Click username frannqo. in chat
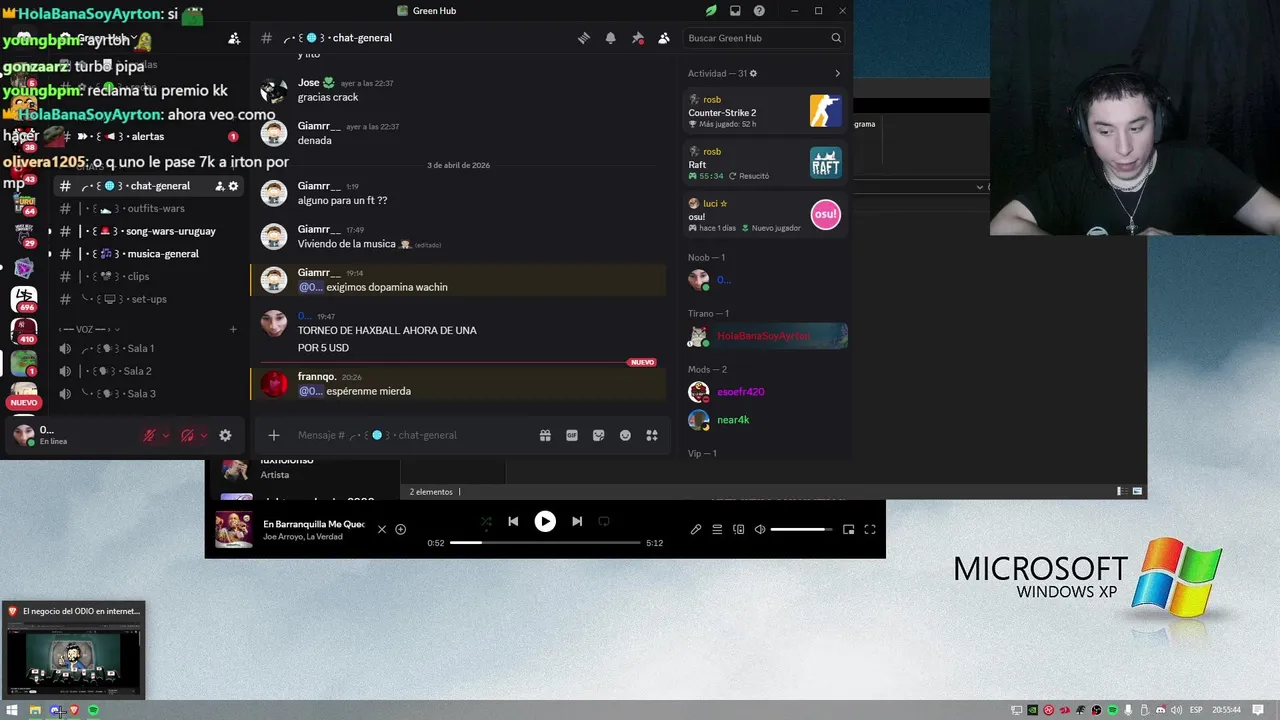Image resolution: width=1280 pixels, height=720 pixels. pos(317,377)
